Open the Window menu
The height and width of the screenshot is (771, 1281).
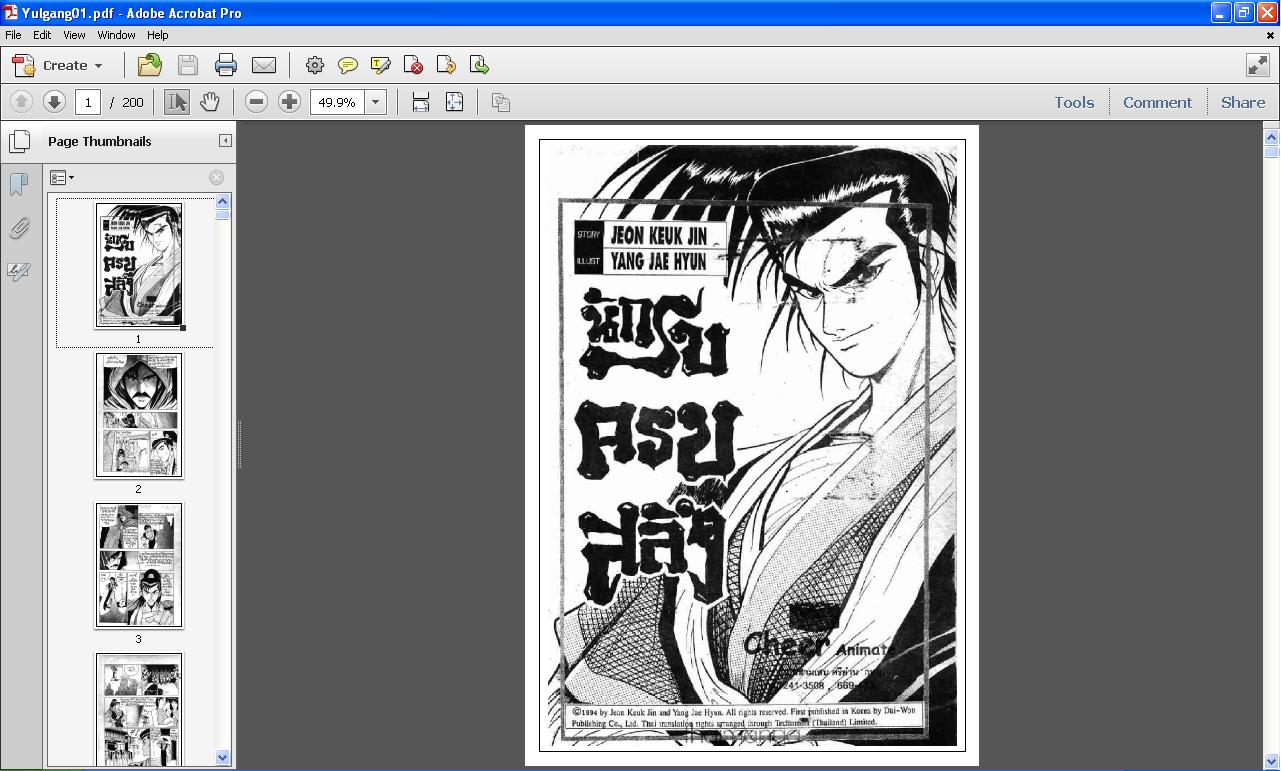coord(116,35)
